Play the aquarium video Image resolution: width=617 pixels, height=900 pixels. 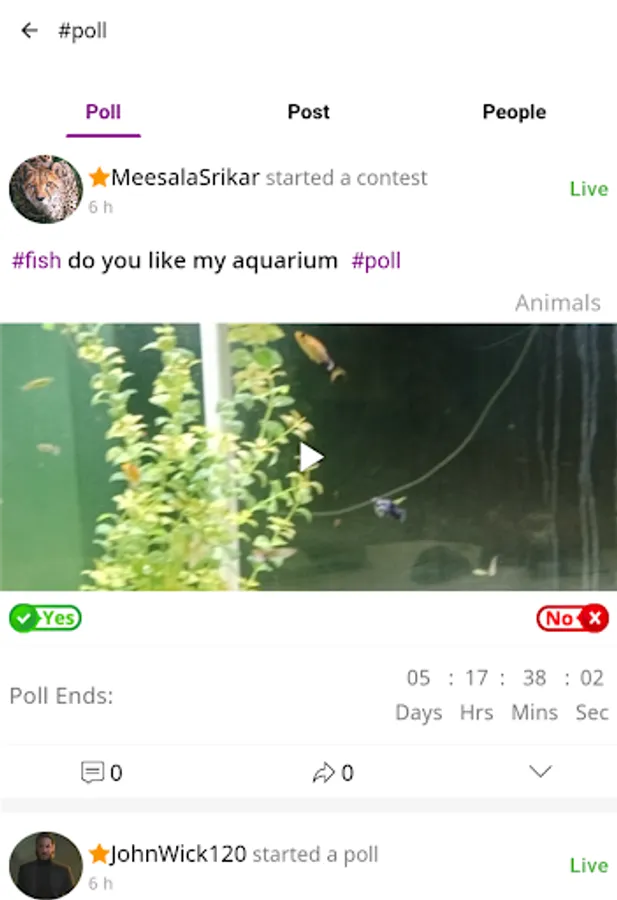coord(311,457)
